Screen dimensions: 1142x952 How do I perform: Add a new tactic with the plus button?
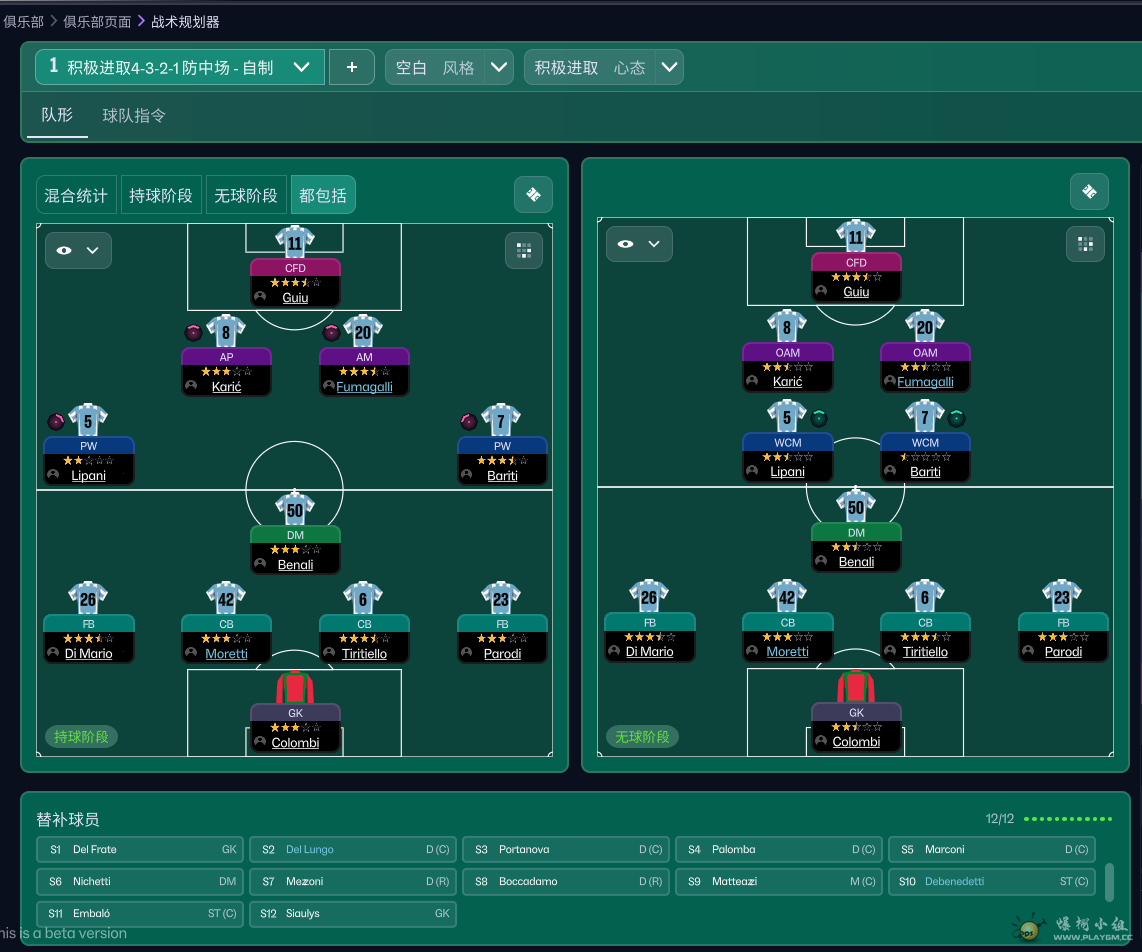pos(352,67)
